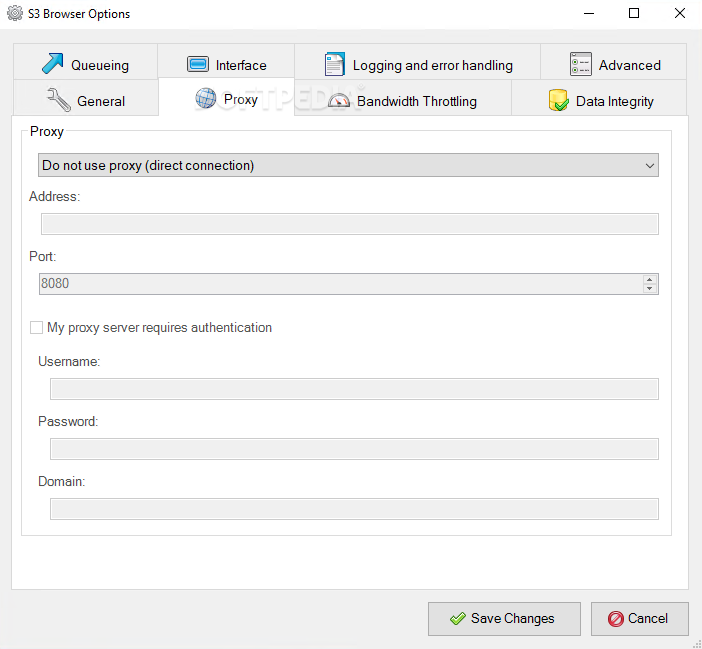Screen dimensions: 702x649
Task: Switch to the Interface tab
Action: click(226, 62)
